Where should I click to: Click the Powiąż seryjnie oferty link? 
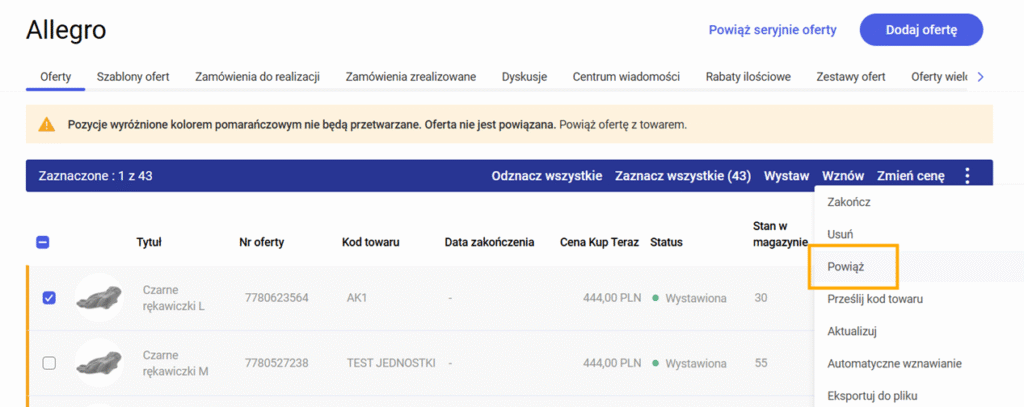772,30
